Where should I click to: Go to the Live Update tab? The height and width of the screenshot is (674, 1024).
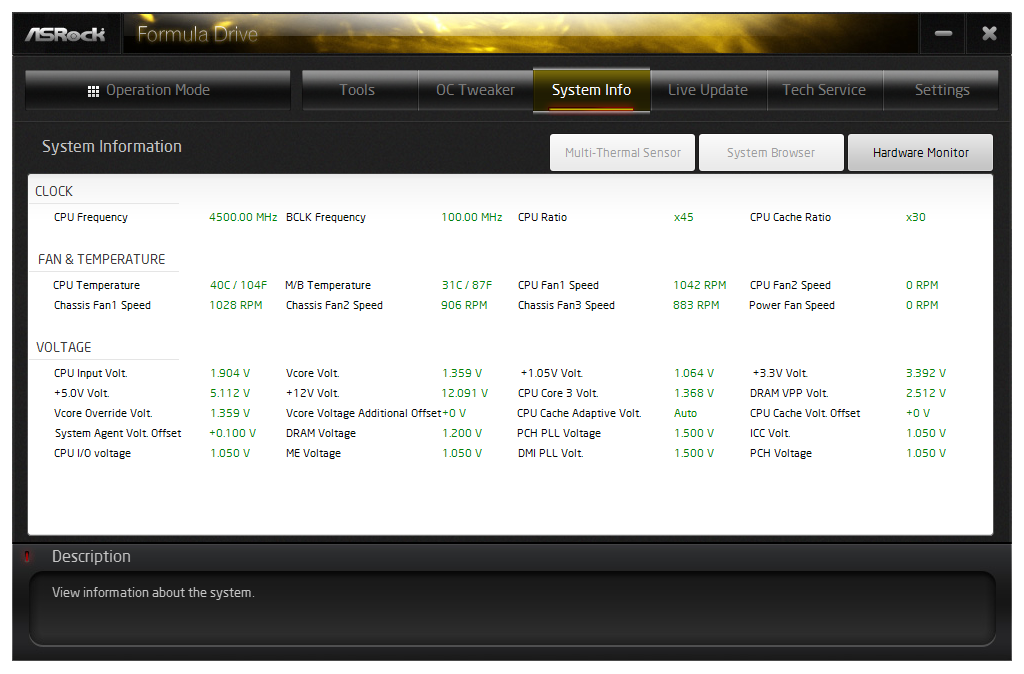coord(708,90)
